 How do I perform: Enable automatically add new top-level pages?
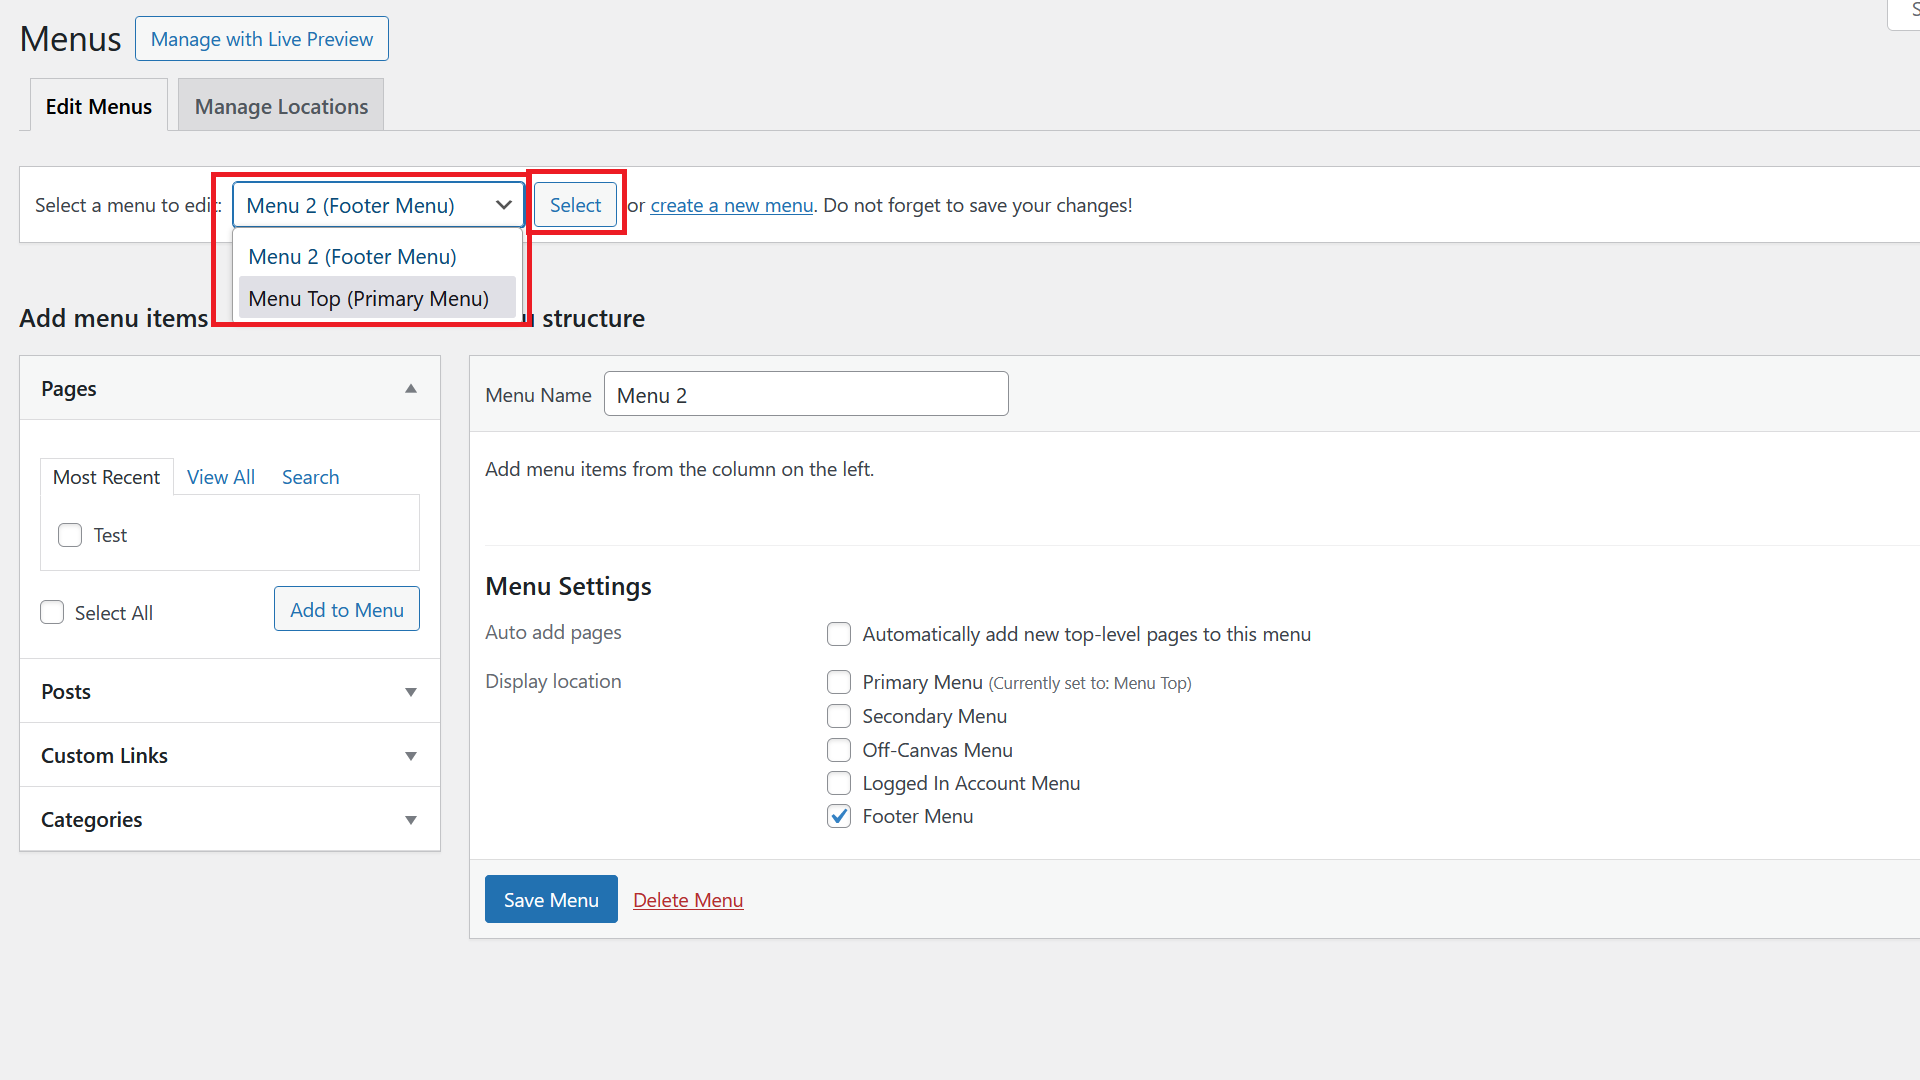pyautogui.click(x=839, y=634)
